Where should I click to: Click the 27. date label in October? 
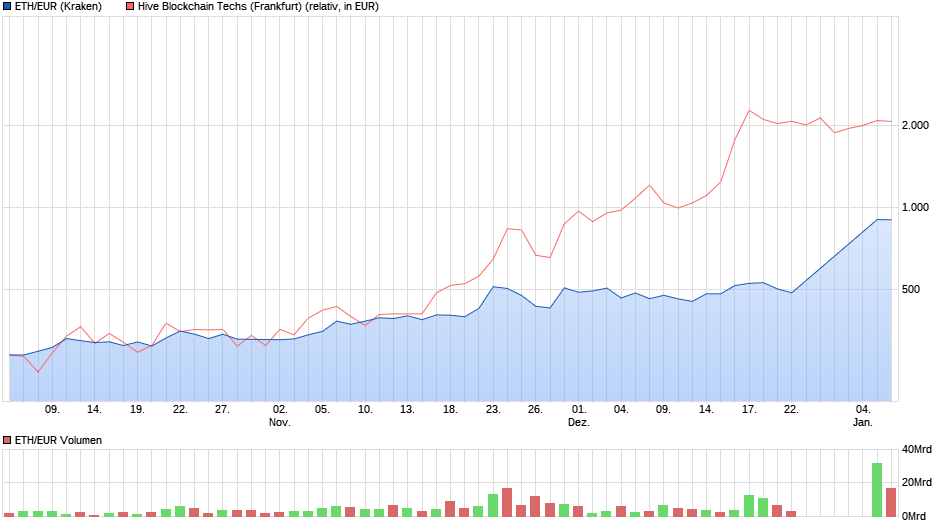[x=222, y=409]
